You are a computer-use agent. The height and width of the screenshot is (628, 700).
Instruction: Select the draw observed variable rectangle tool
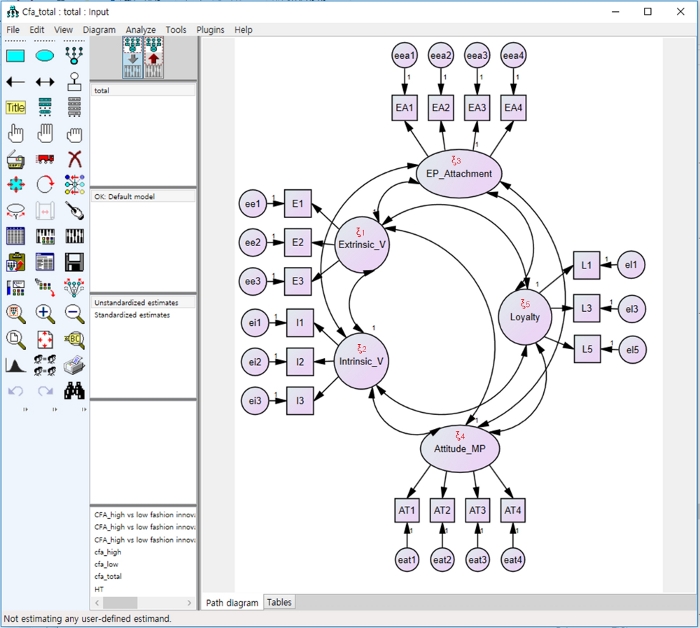point(15,56)
